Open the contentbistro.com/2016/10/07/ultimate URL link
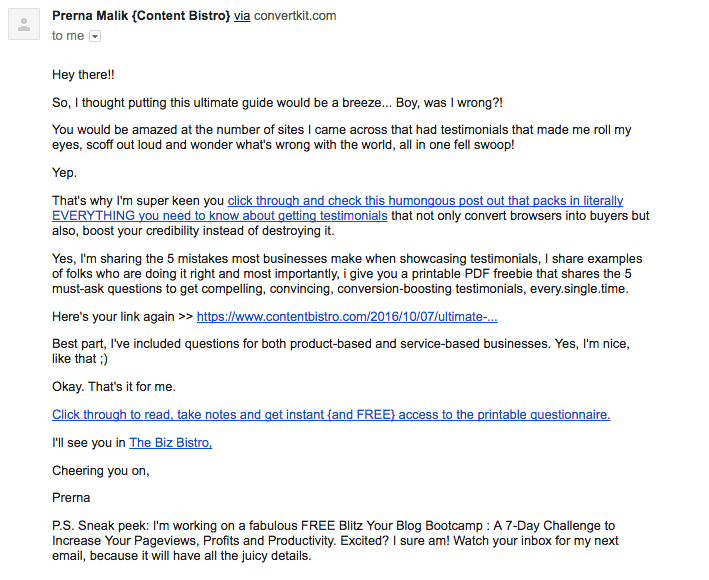This screenshot has width=709, height=580. [347, 316]
